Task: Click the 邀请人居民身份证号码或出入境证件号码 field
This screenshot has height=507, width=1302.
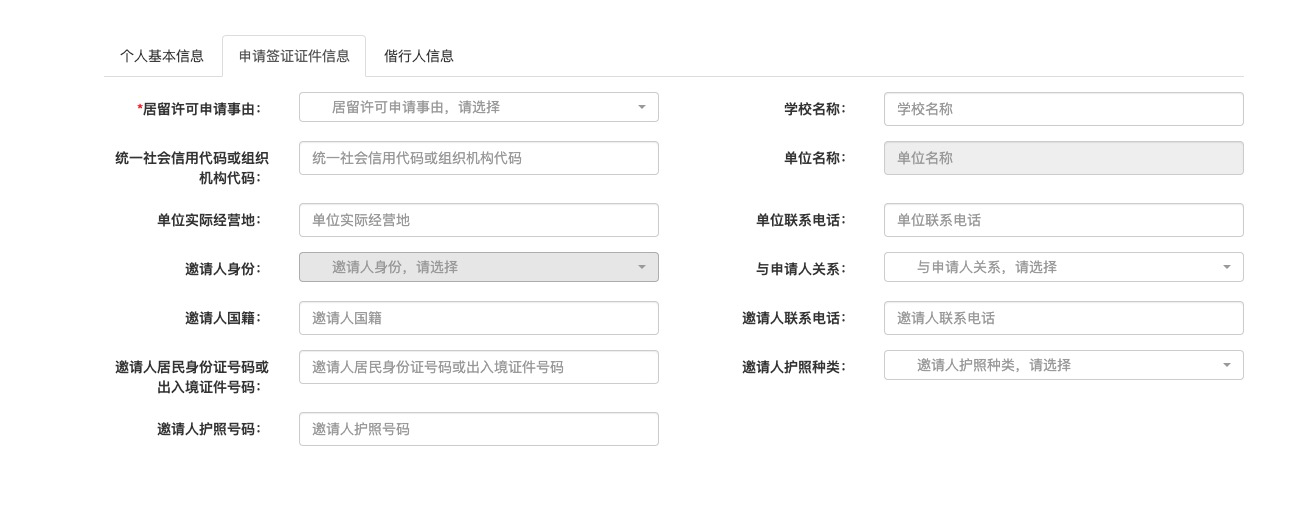Action: (478, 367)
